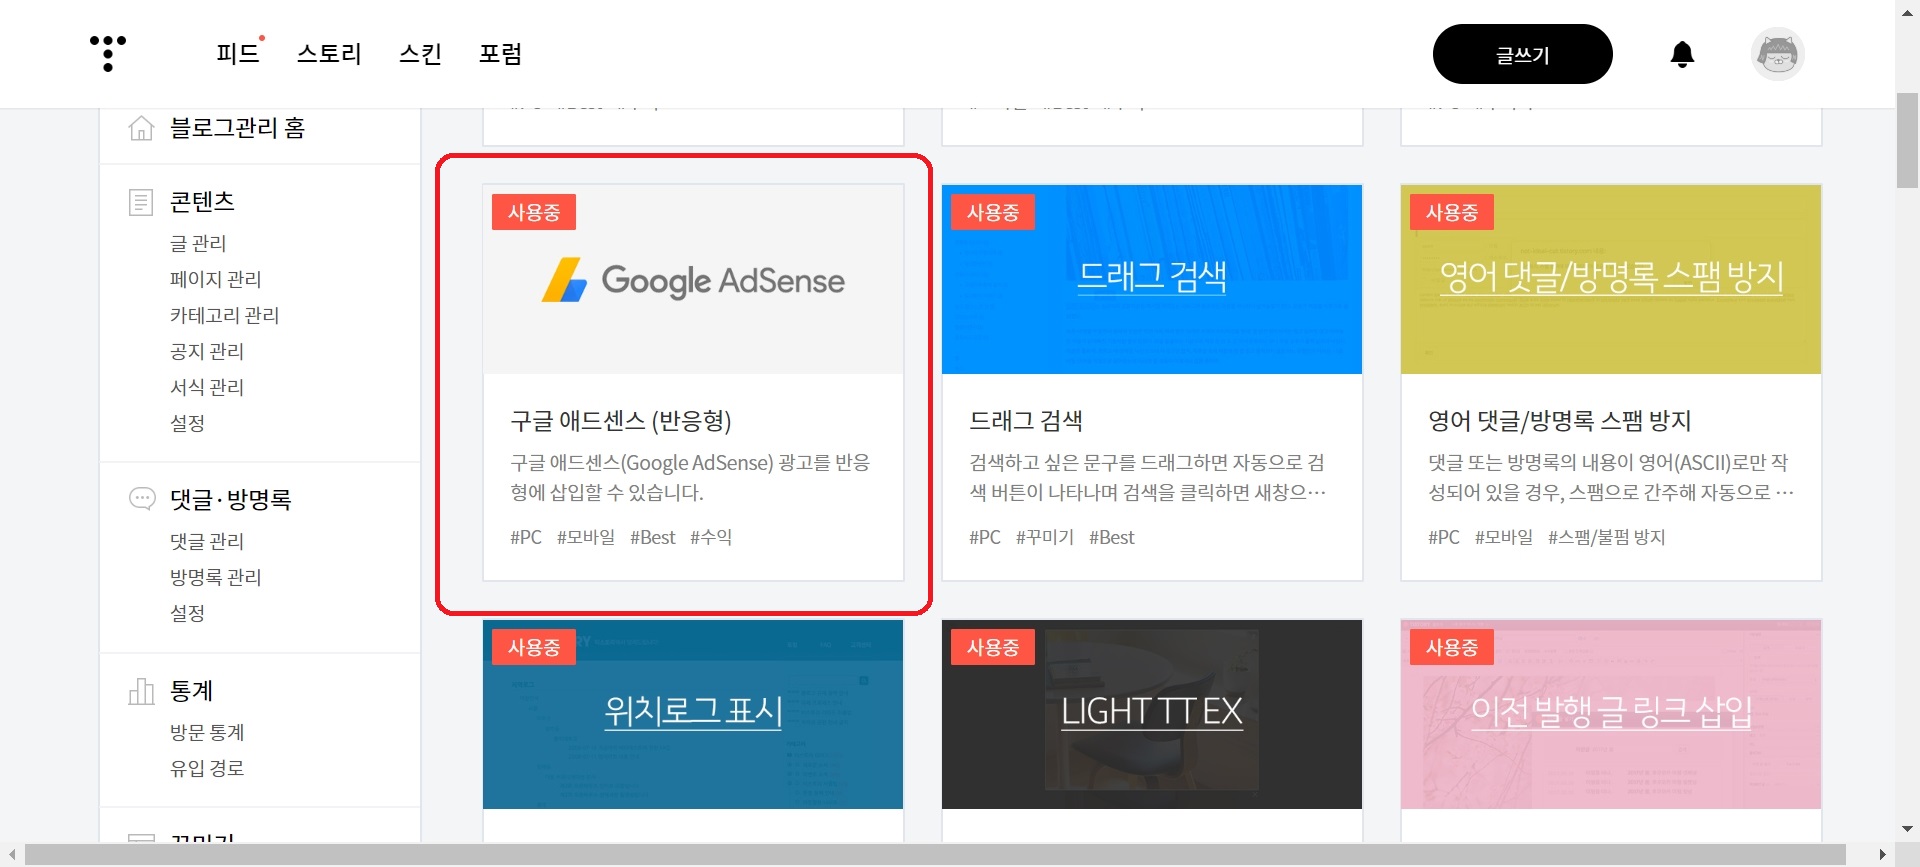Click 사용중 badge on 드래그 검색 card
Image resolution: width=1920 pixels, height=867 pixels.
click(993, 212)
